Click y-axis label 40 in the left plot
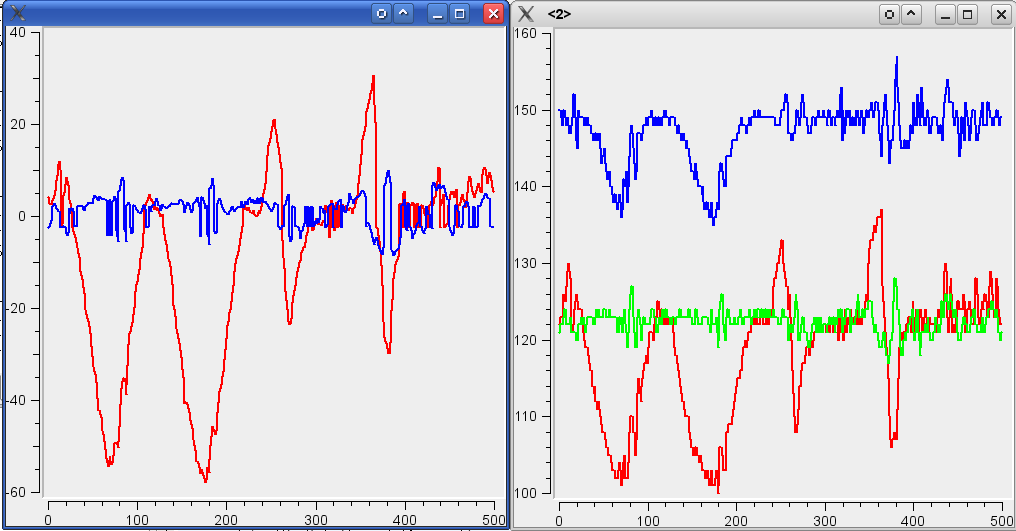This screenshot has width=1016, height=531. coord(18,32)
